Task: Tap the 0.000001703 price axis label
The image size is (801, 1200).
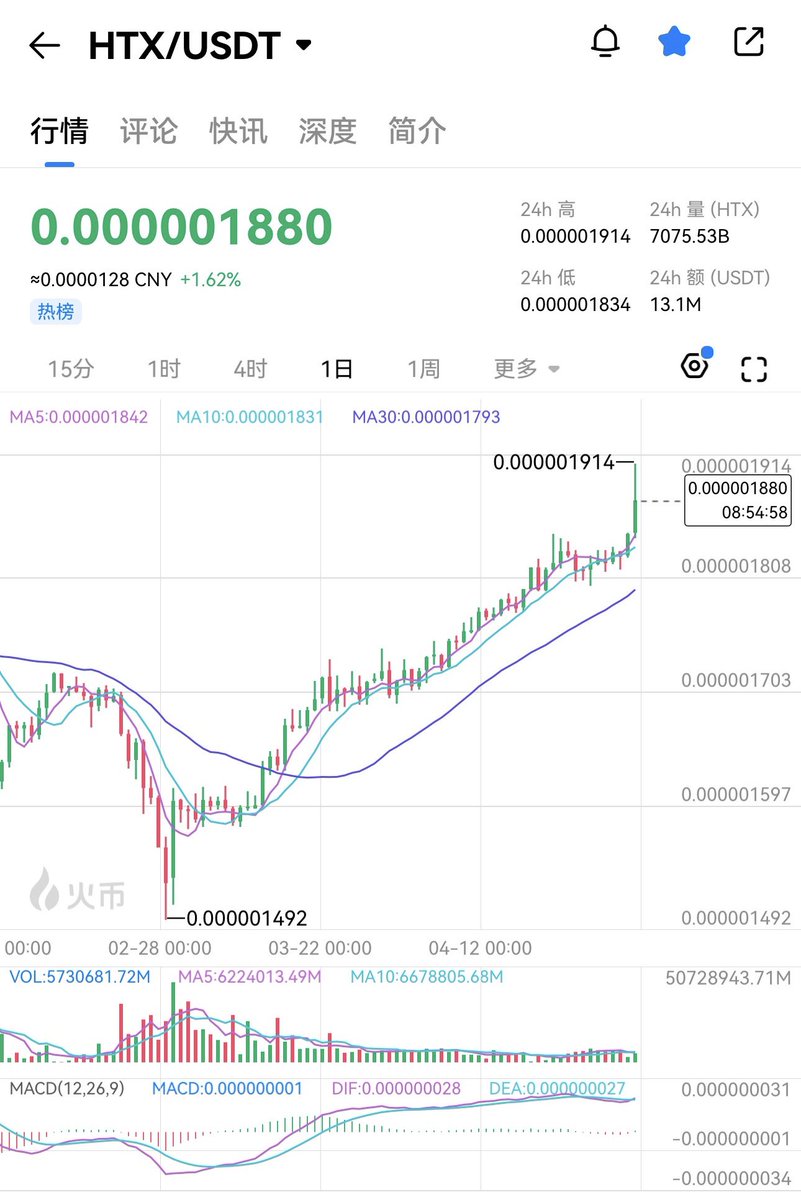Action: [736, 681]
